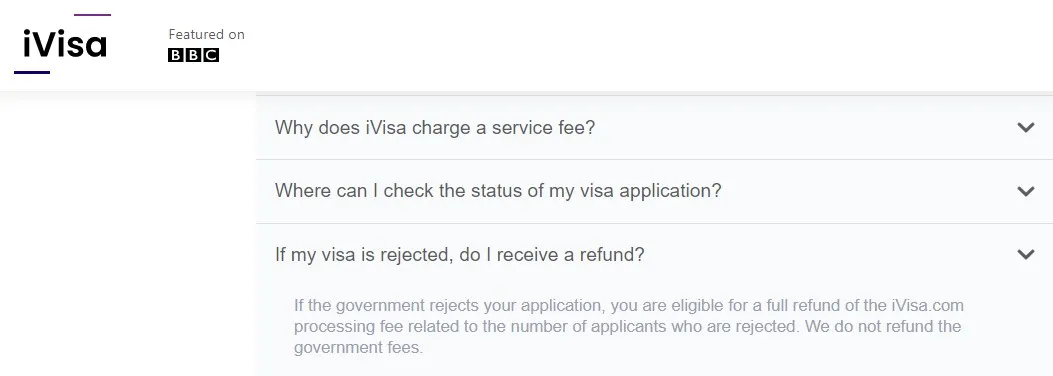Click the first B block of the BBC logo
The height and width of the screenshot is (376, 1053).
tap(175, 55)
